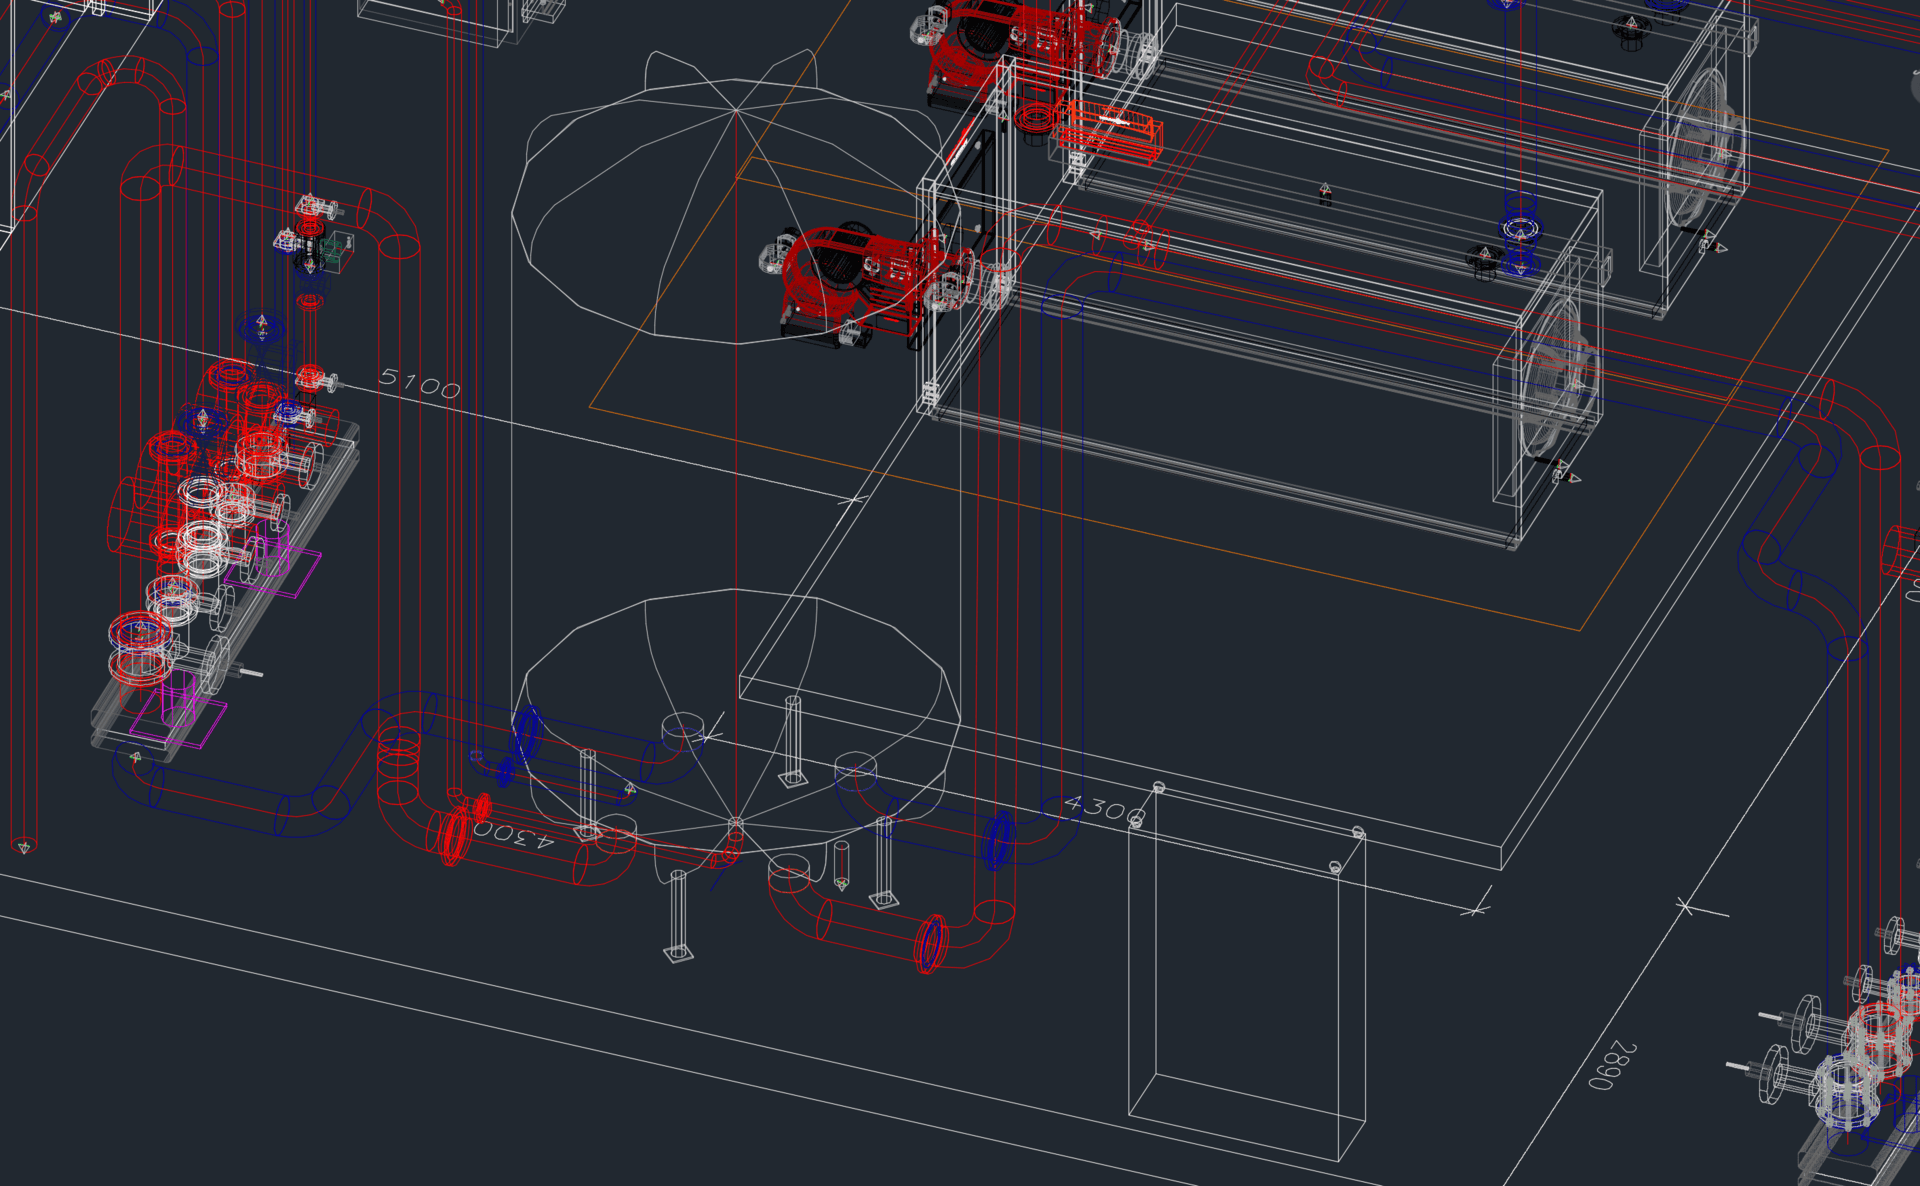Select the lower magenta rectangle near rail

[178, 718]
